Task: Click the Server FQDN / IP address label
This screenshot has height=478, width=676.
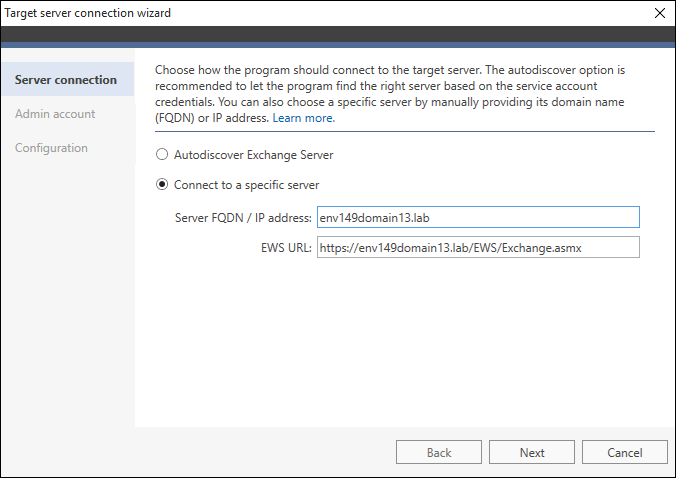Action: coord(243,218)
